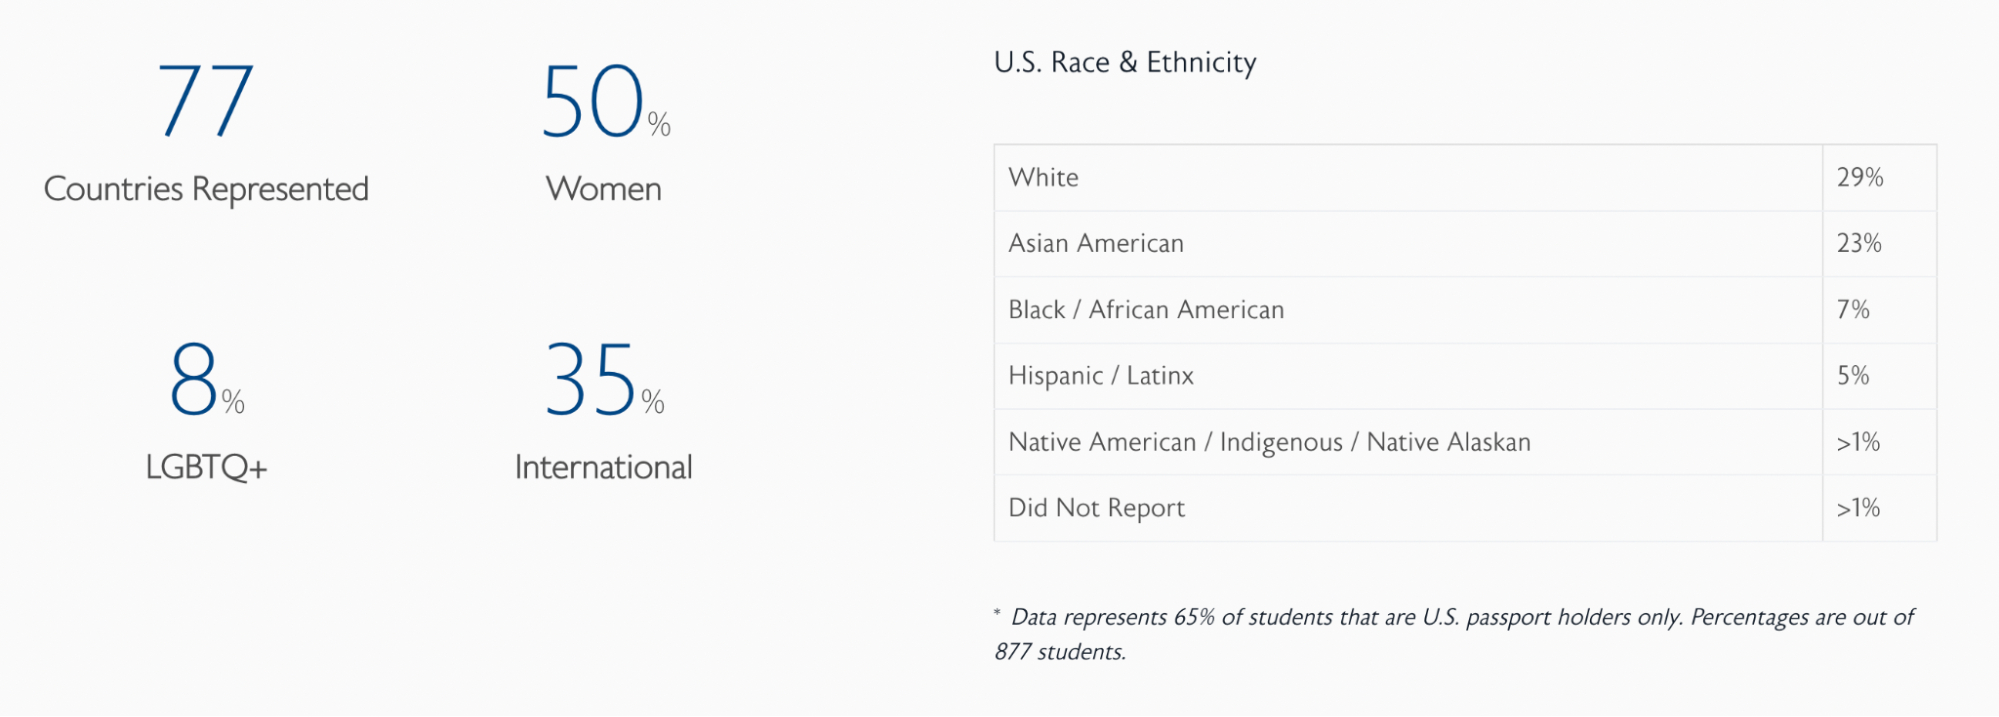This screenshot has height=717, width=1999.
Task: Select the Hispanic / Latinx row
Action: click(x=1465, y=376)
